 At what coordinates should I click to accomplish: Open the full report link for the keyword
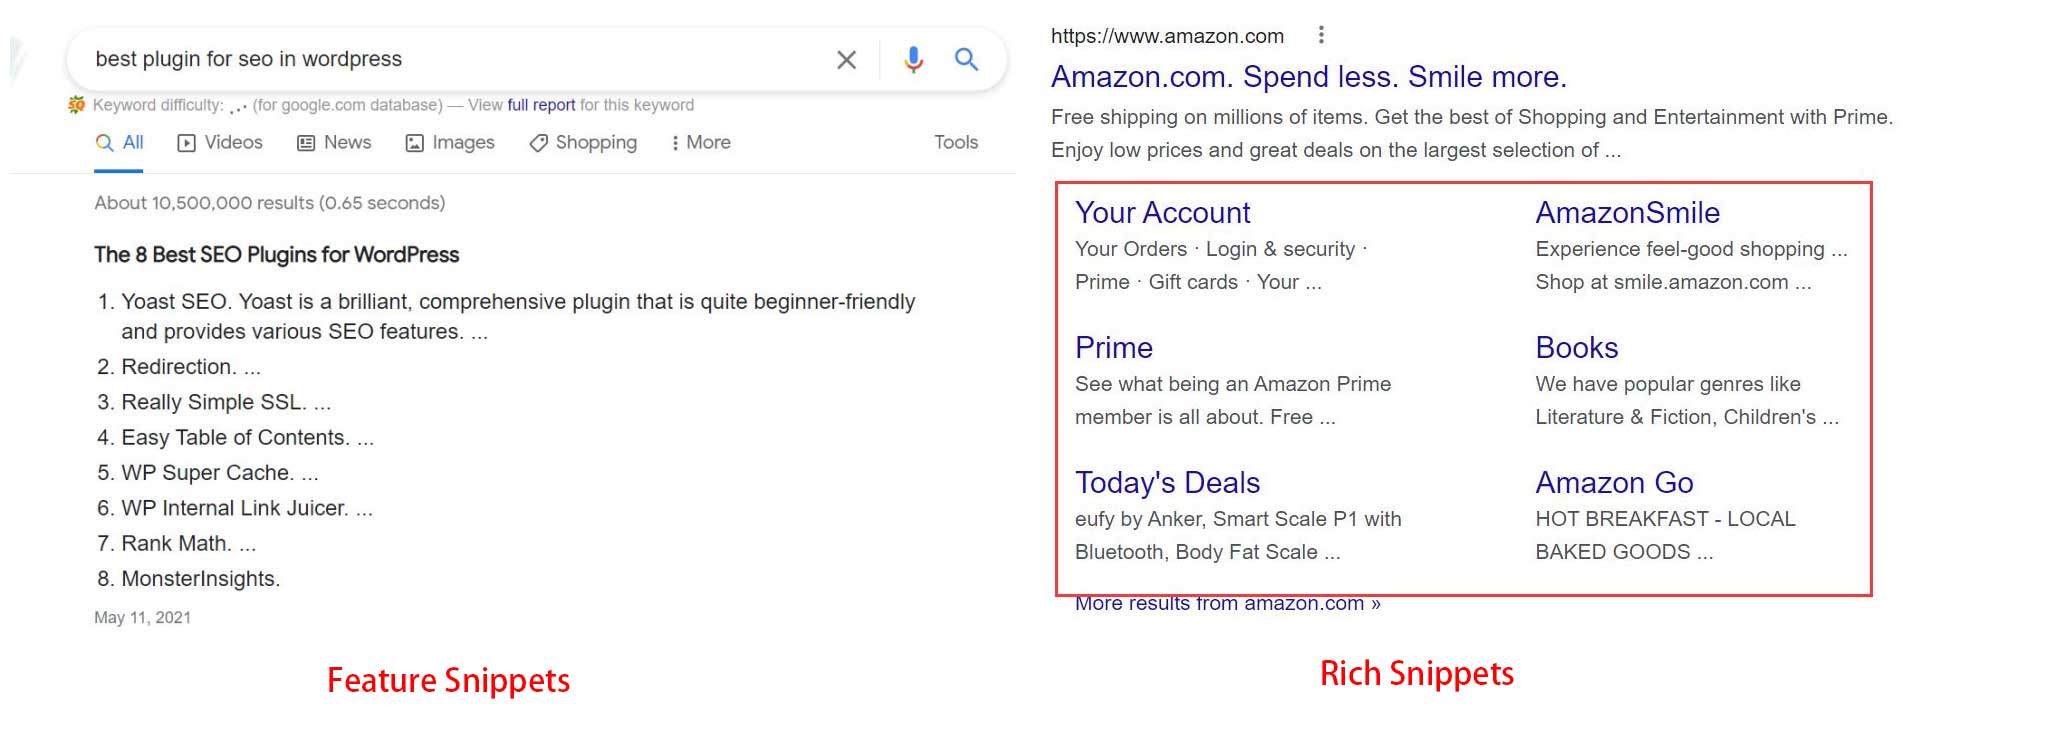[x=540, y=104]
